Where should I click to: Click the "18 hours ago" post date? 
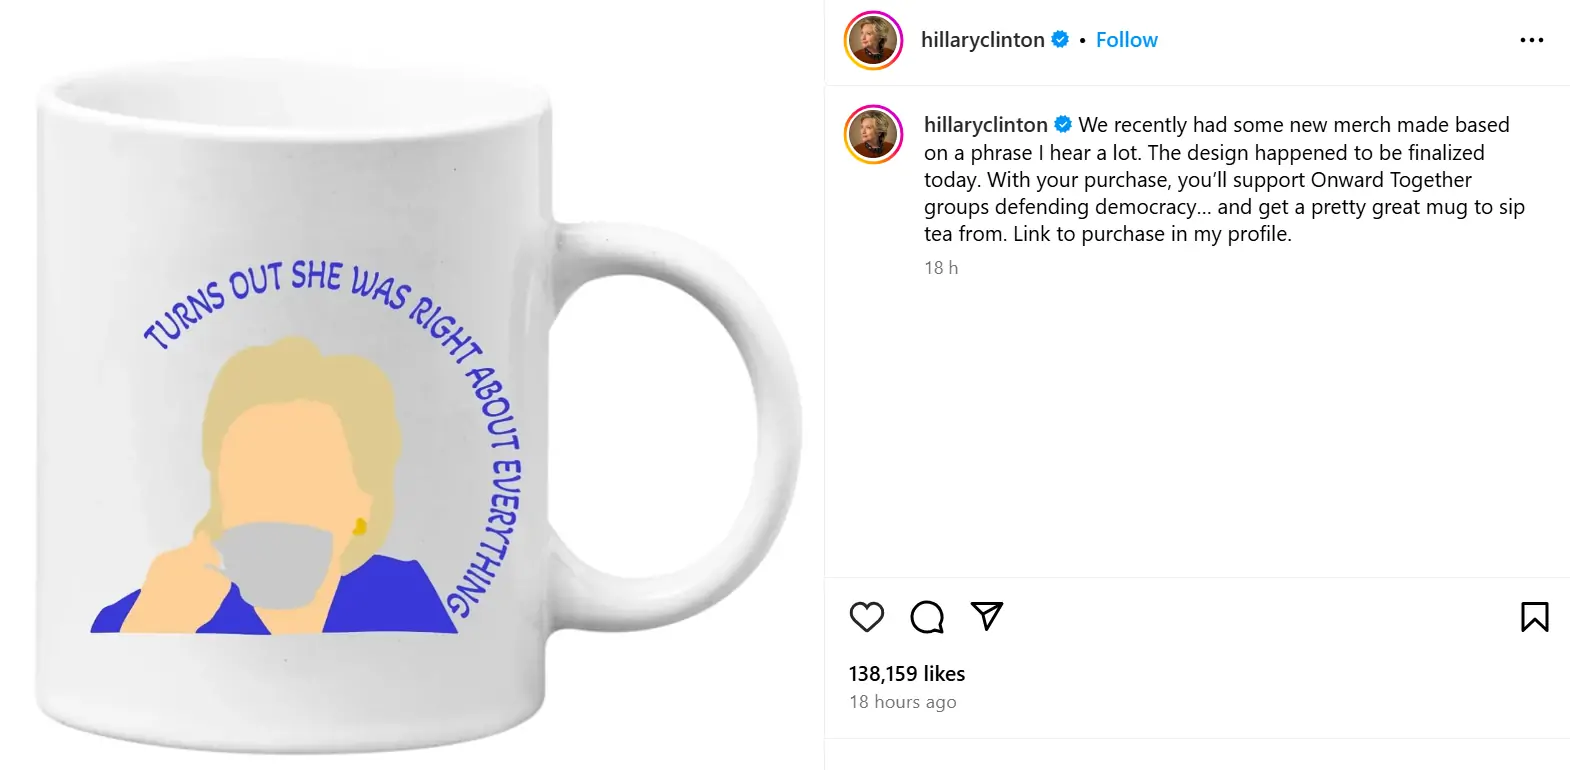click(902, 702)
